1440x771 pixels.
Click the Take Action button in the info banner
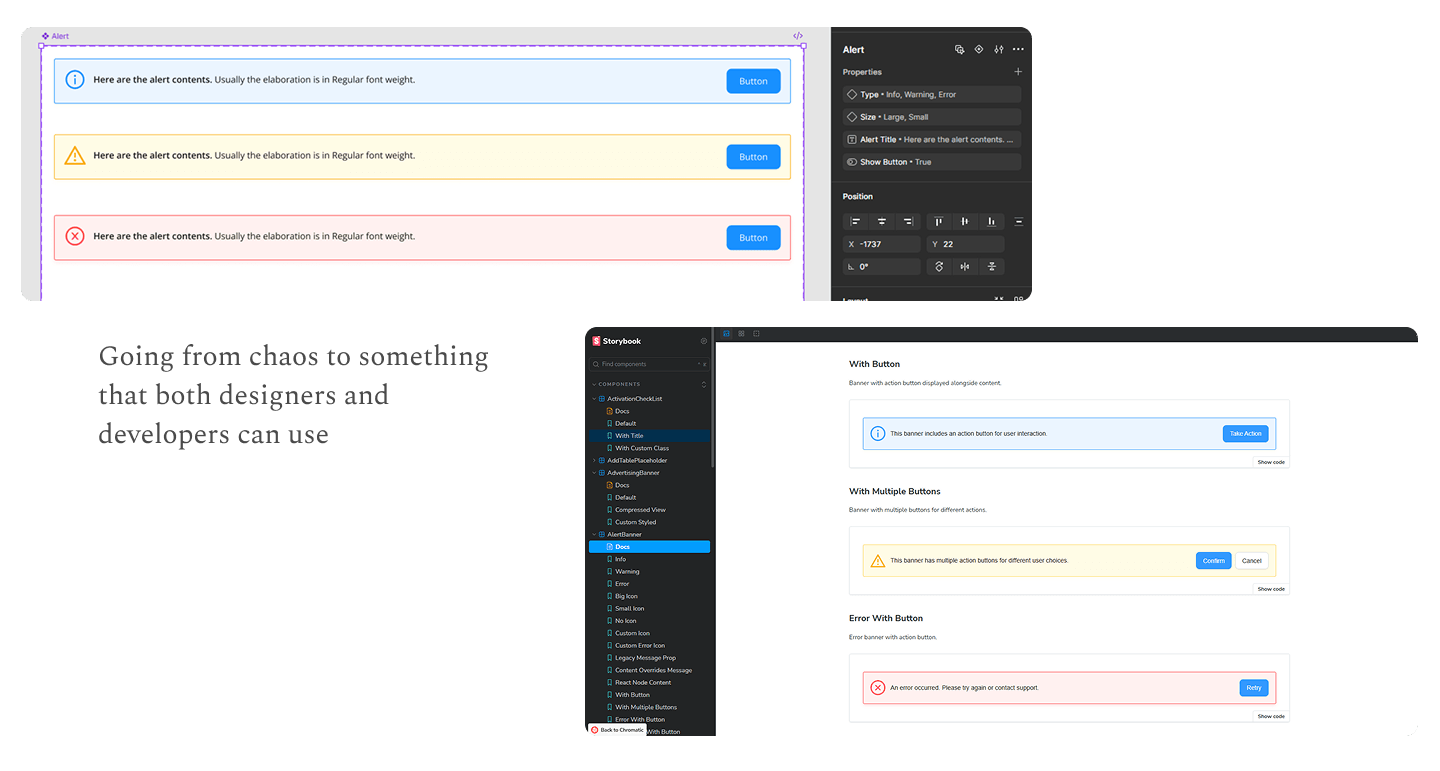coord(1245,433)
